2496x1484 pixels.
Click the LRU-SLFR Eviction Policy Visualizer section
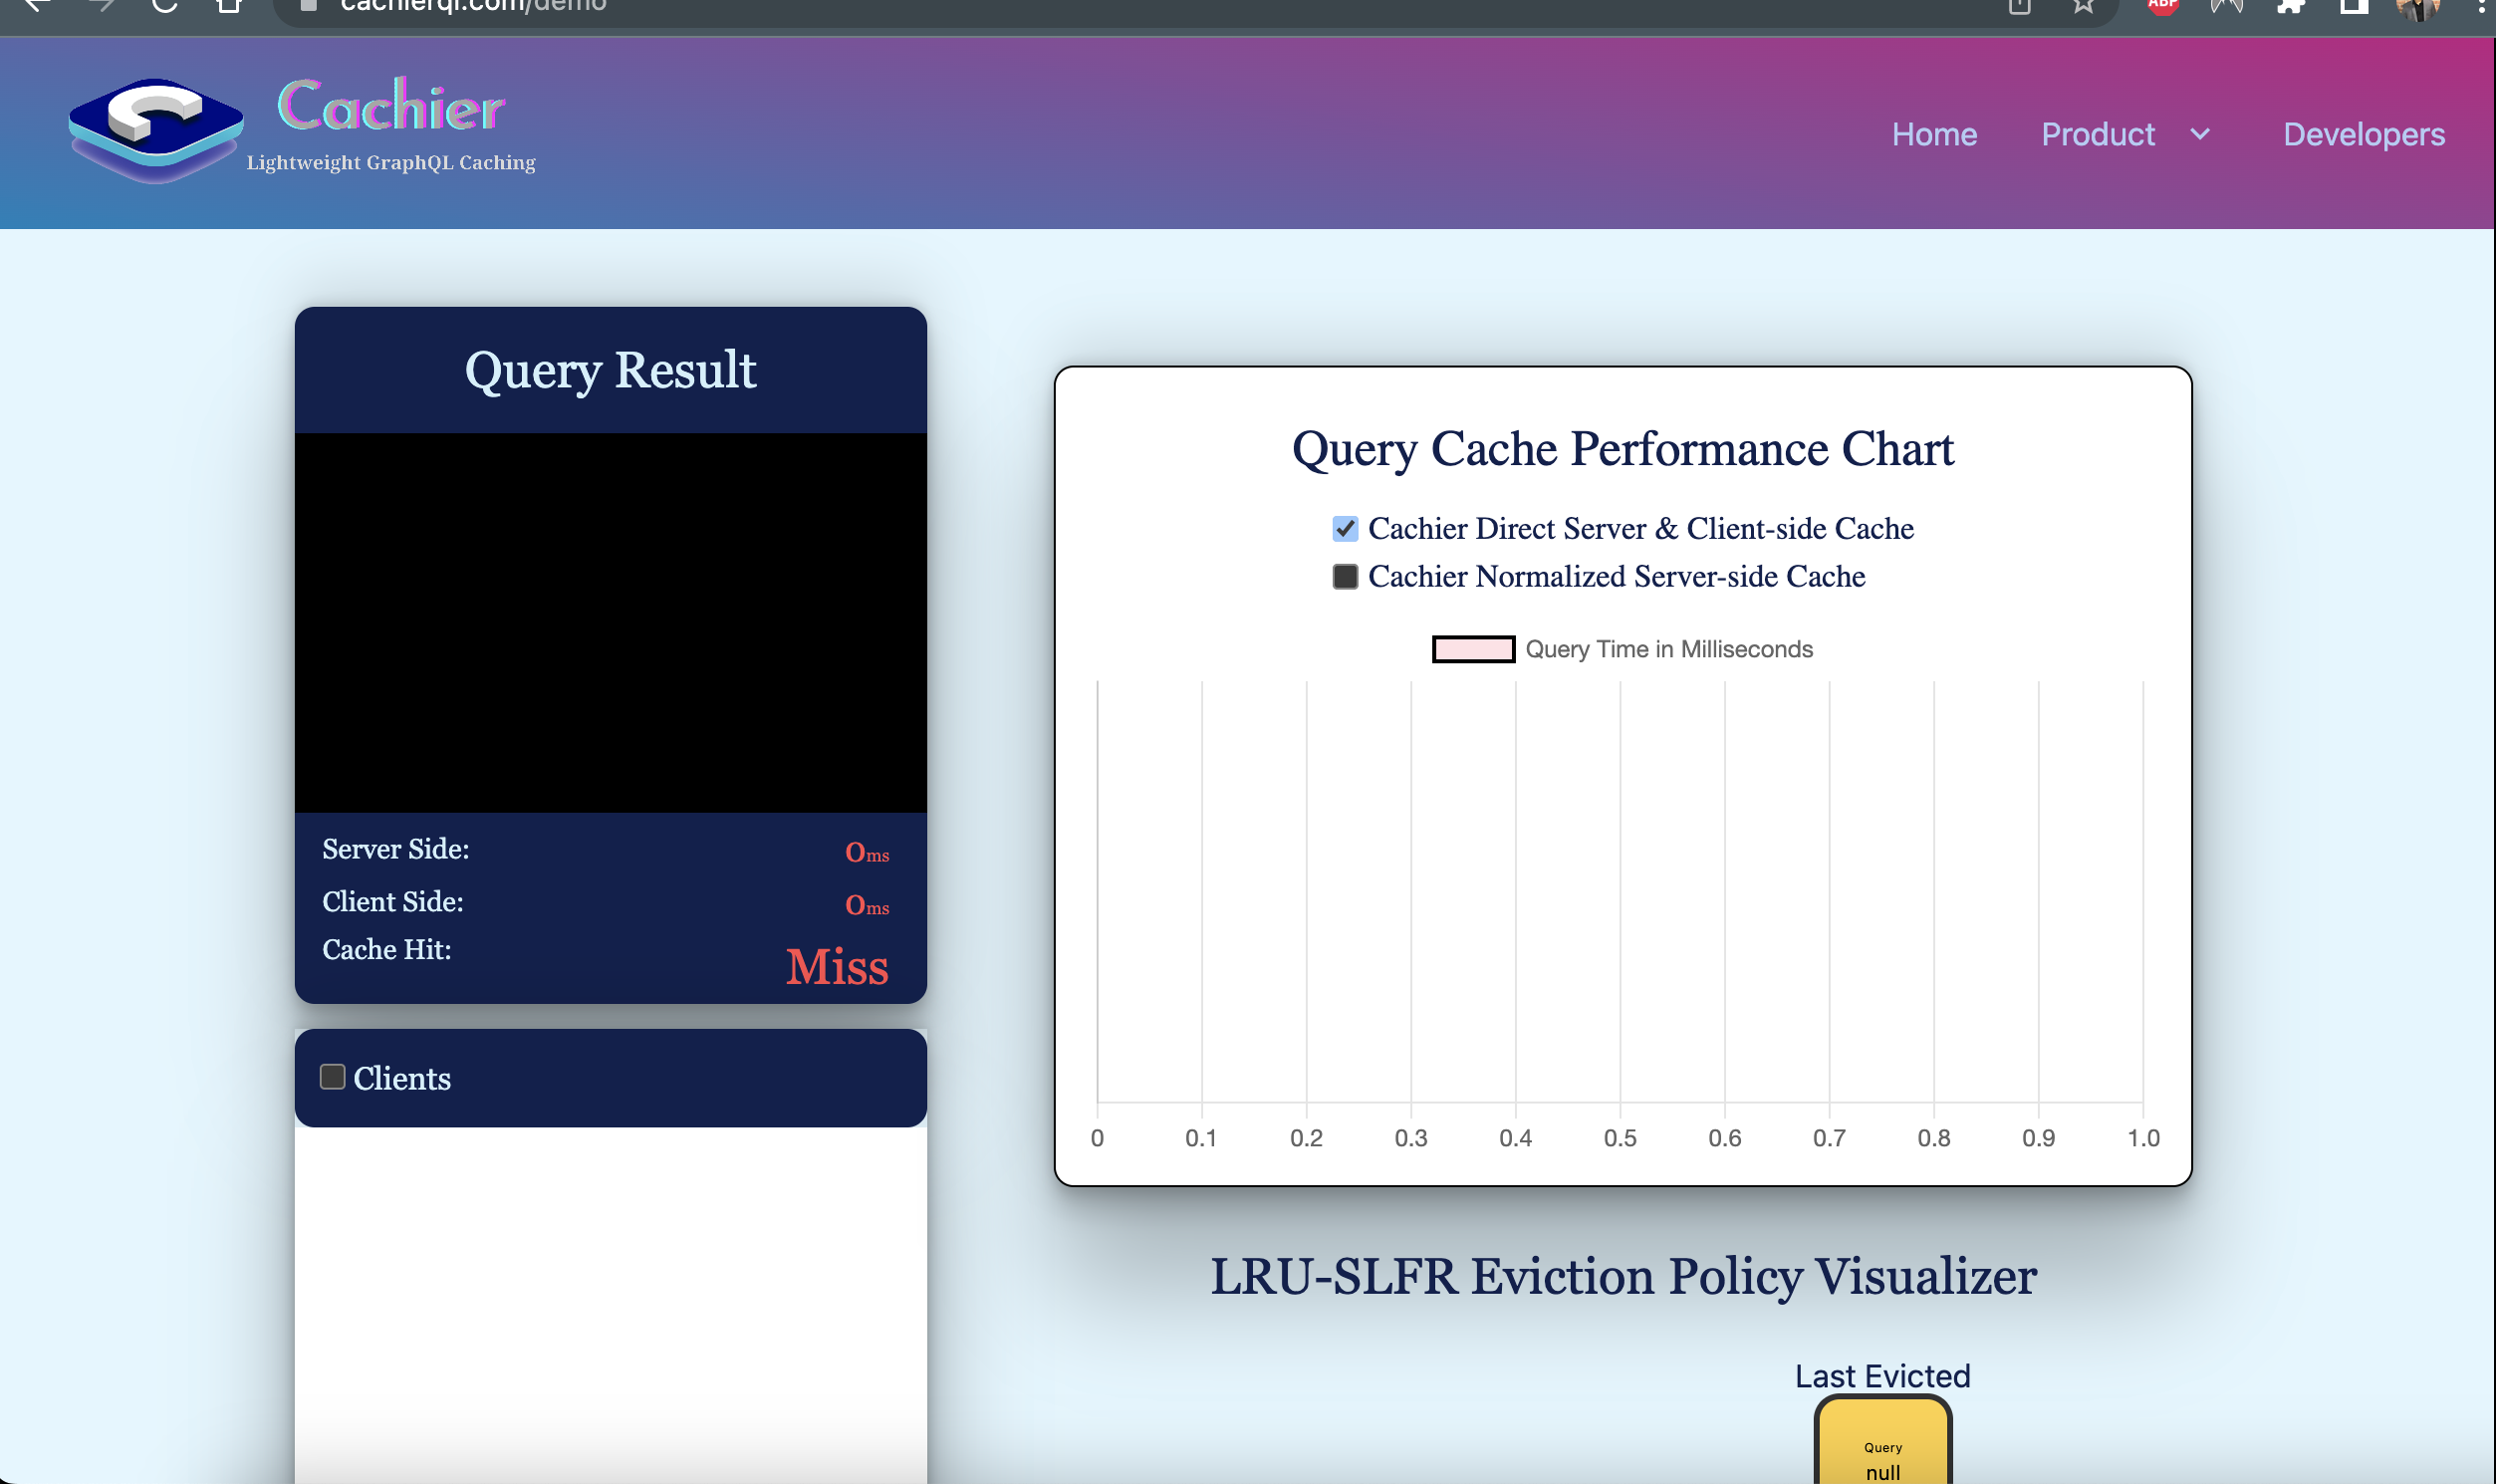click(1622, 1276)
